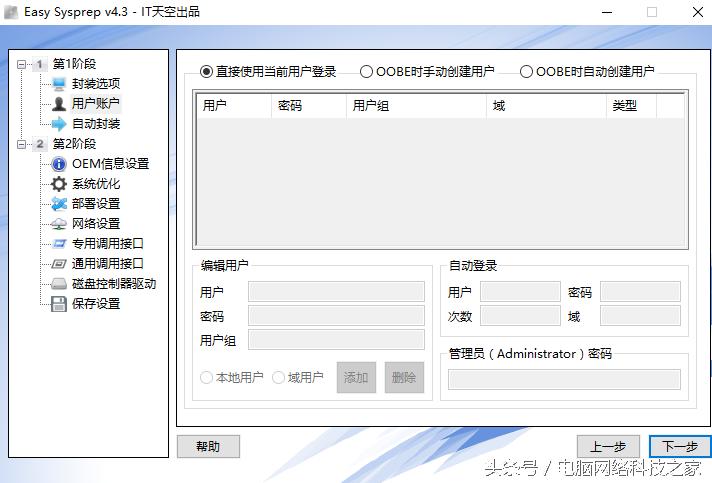Focus the 密码 field under 编辑用户

click(x=336, y=315)
